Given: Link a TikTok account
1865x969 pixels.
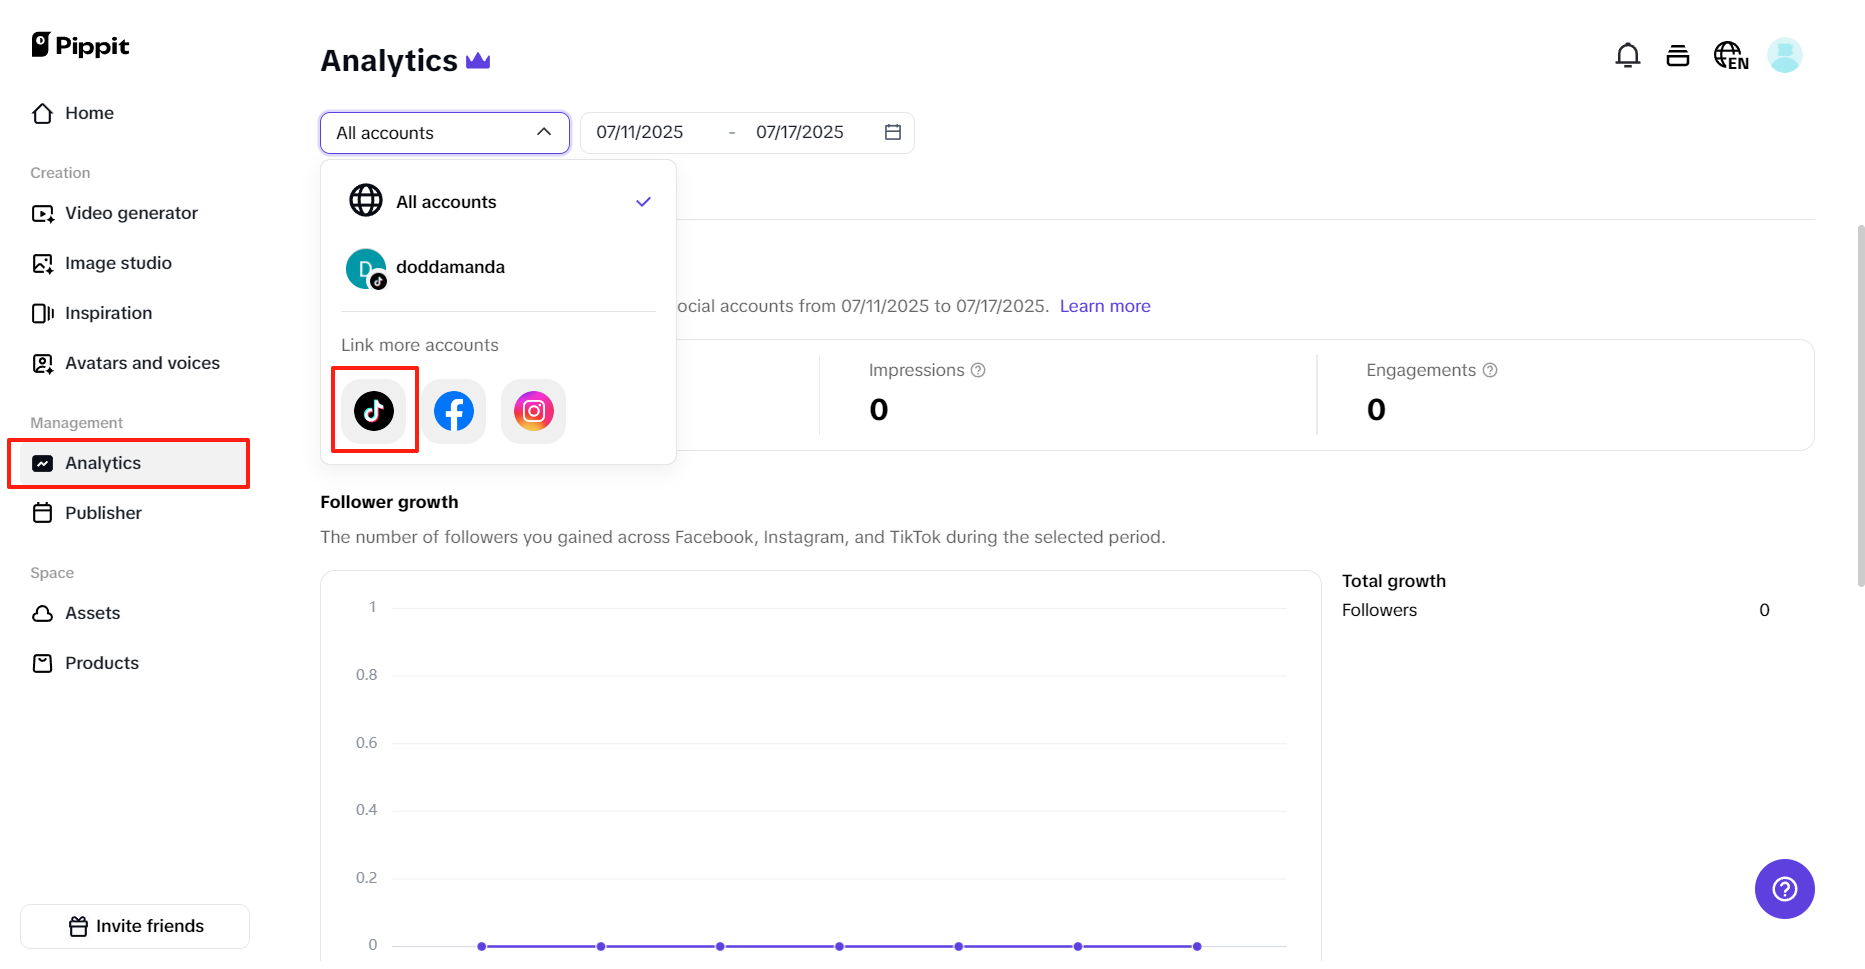Looking at the screenshot, I should click(x=374, y=410).
